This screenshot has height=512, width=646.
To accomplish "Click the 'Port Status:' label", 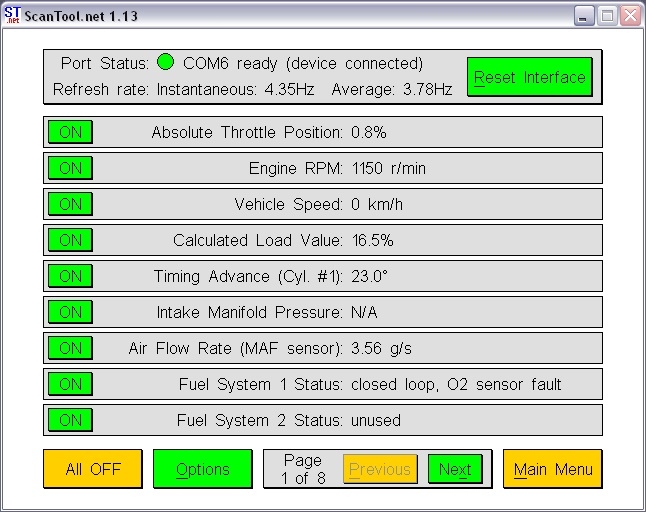I will point(104,63).
